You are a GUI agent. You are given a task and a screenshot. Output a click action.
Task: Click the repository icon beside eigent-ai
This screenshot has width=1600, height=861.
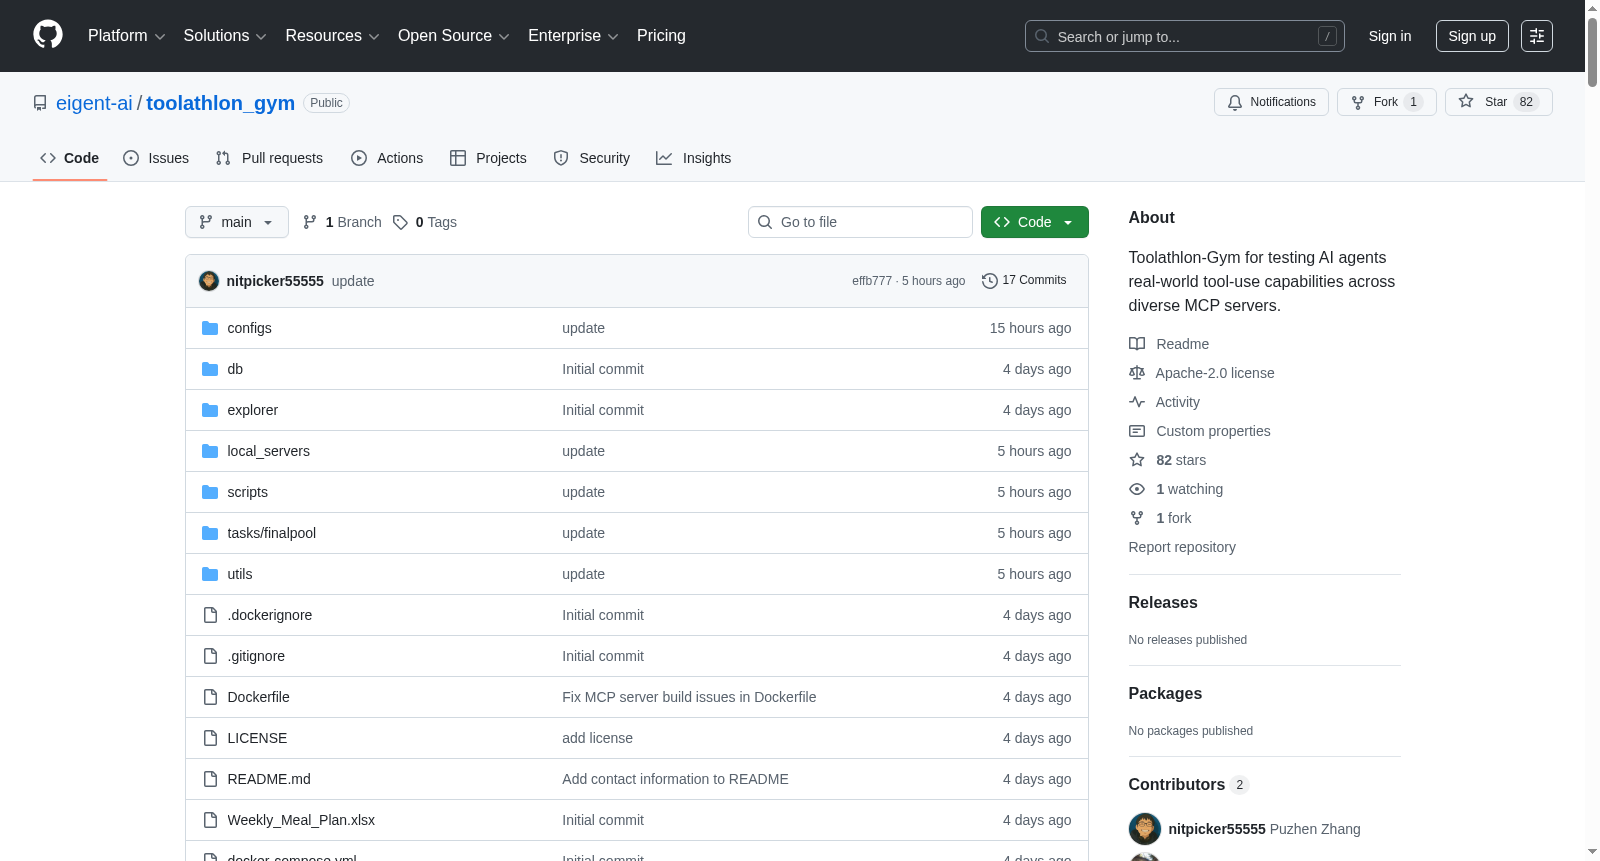(40, 103)
